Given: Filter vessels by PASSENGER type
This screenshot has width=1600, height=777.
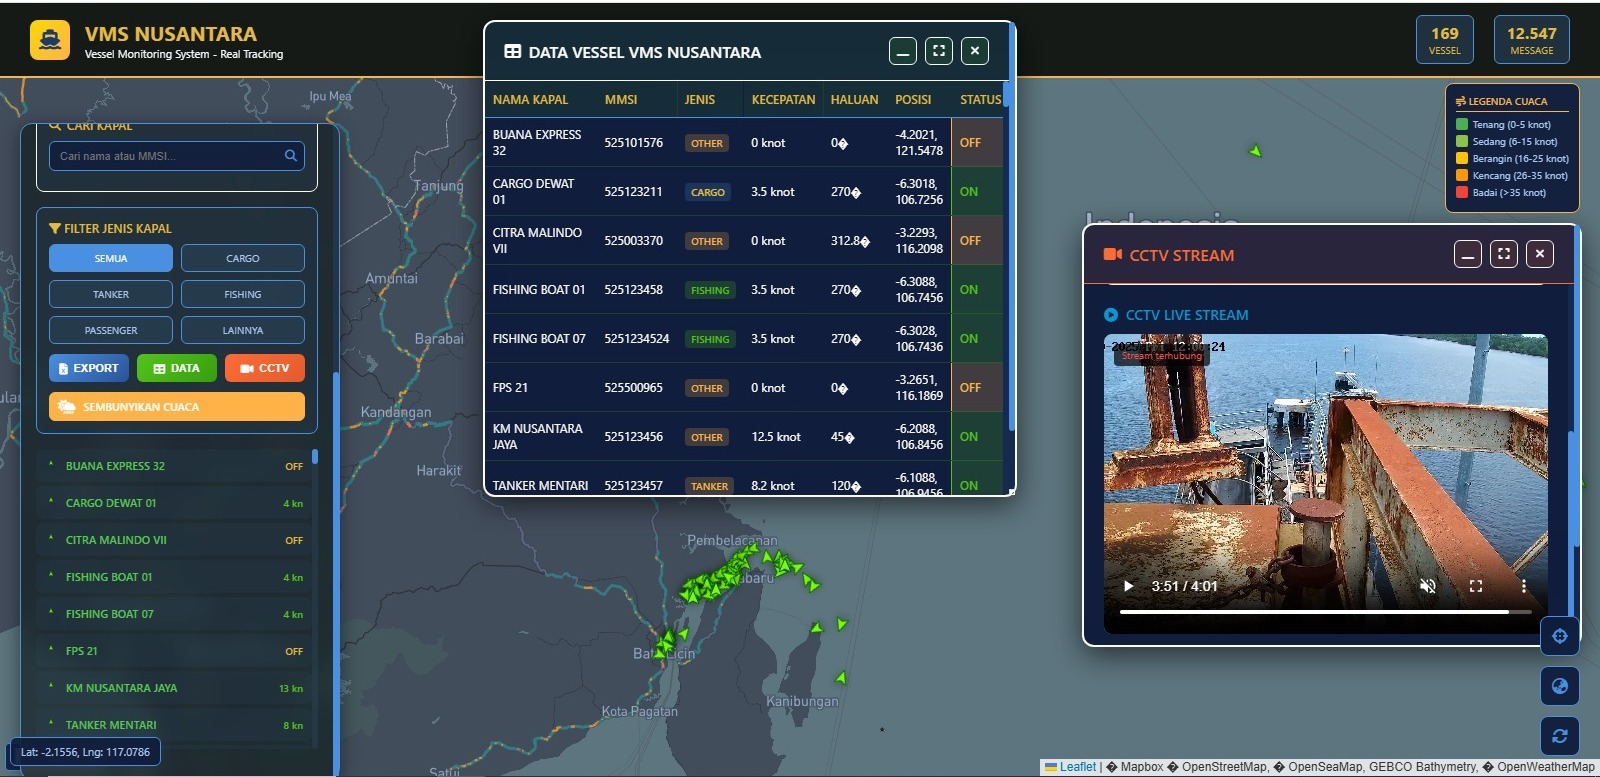Looking at the screenshot, I should pyautogui.click(x=111, y=330).
